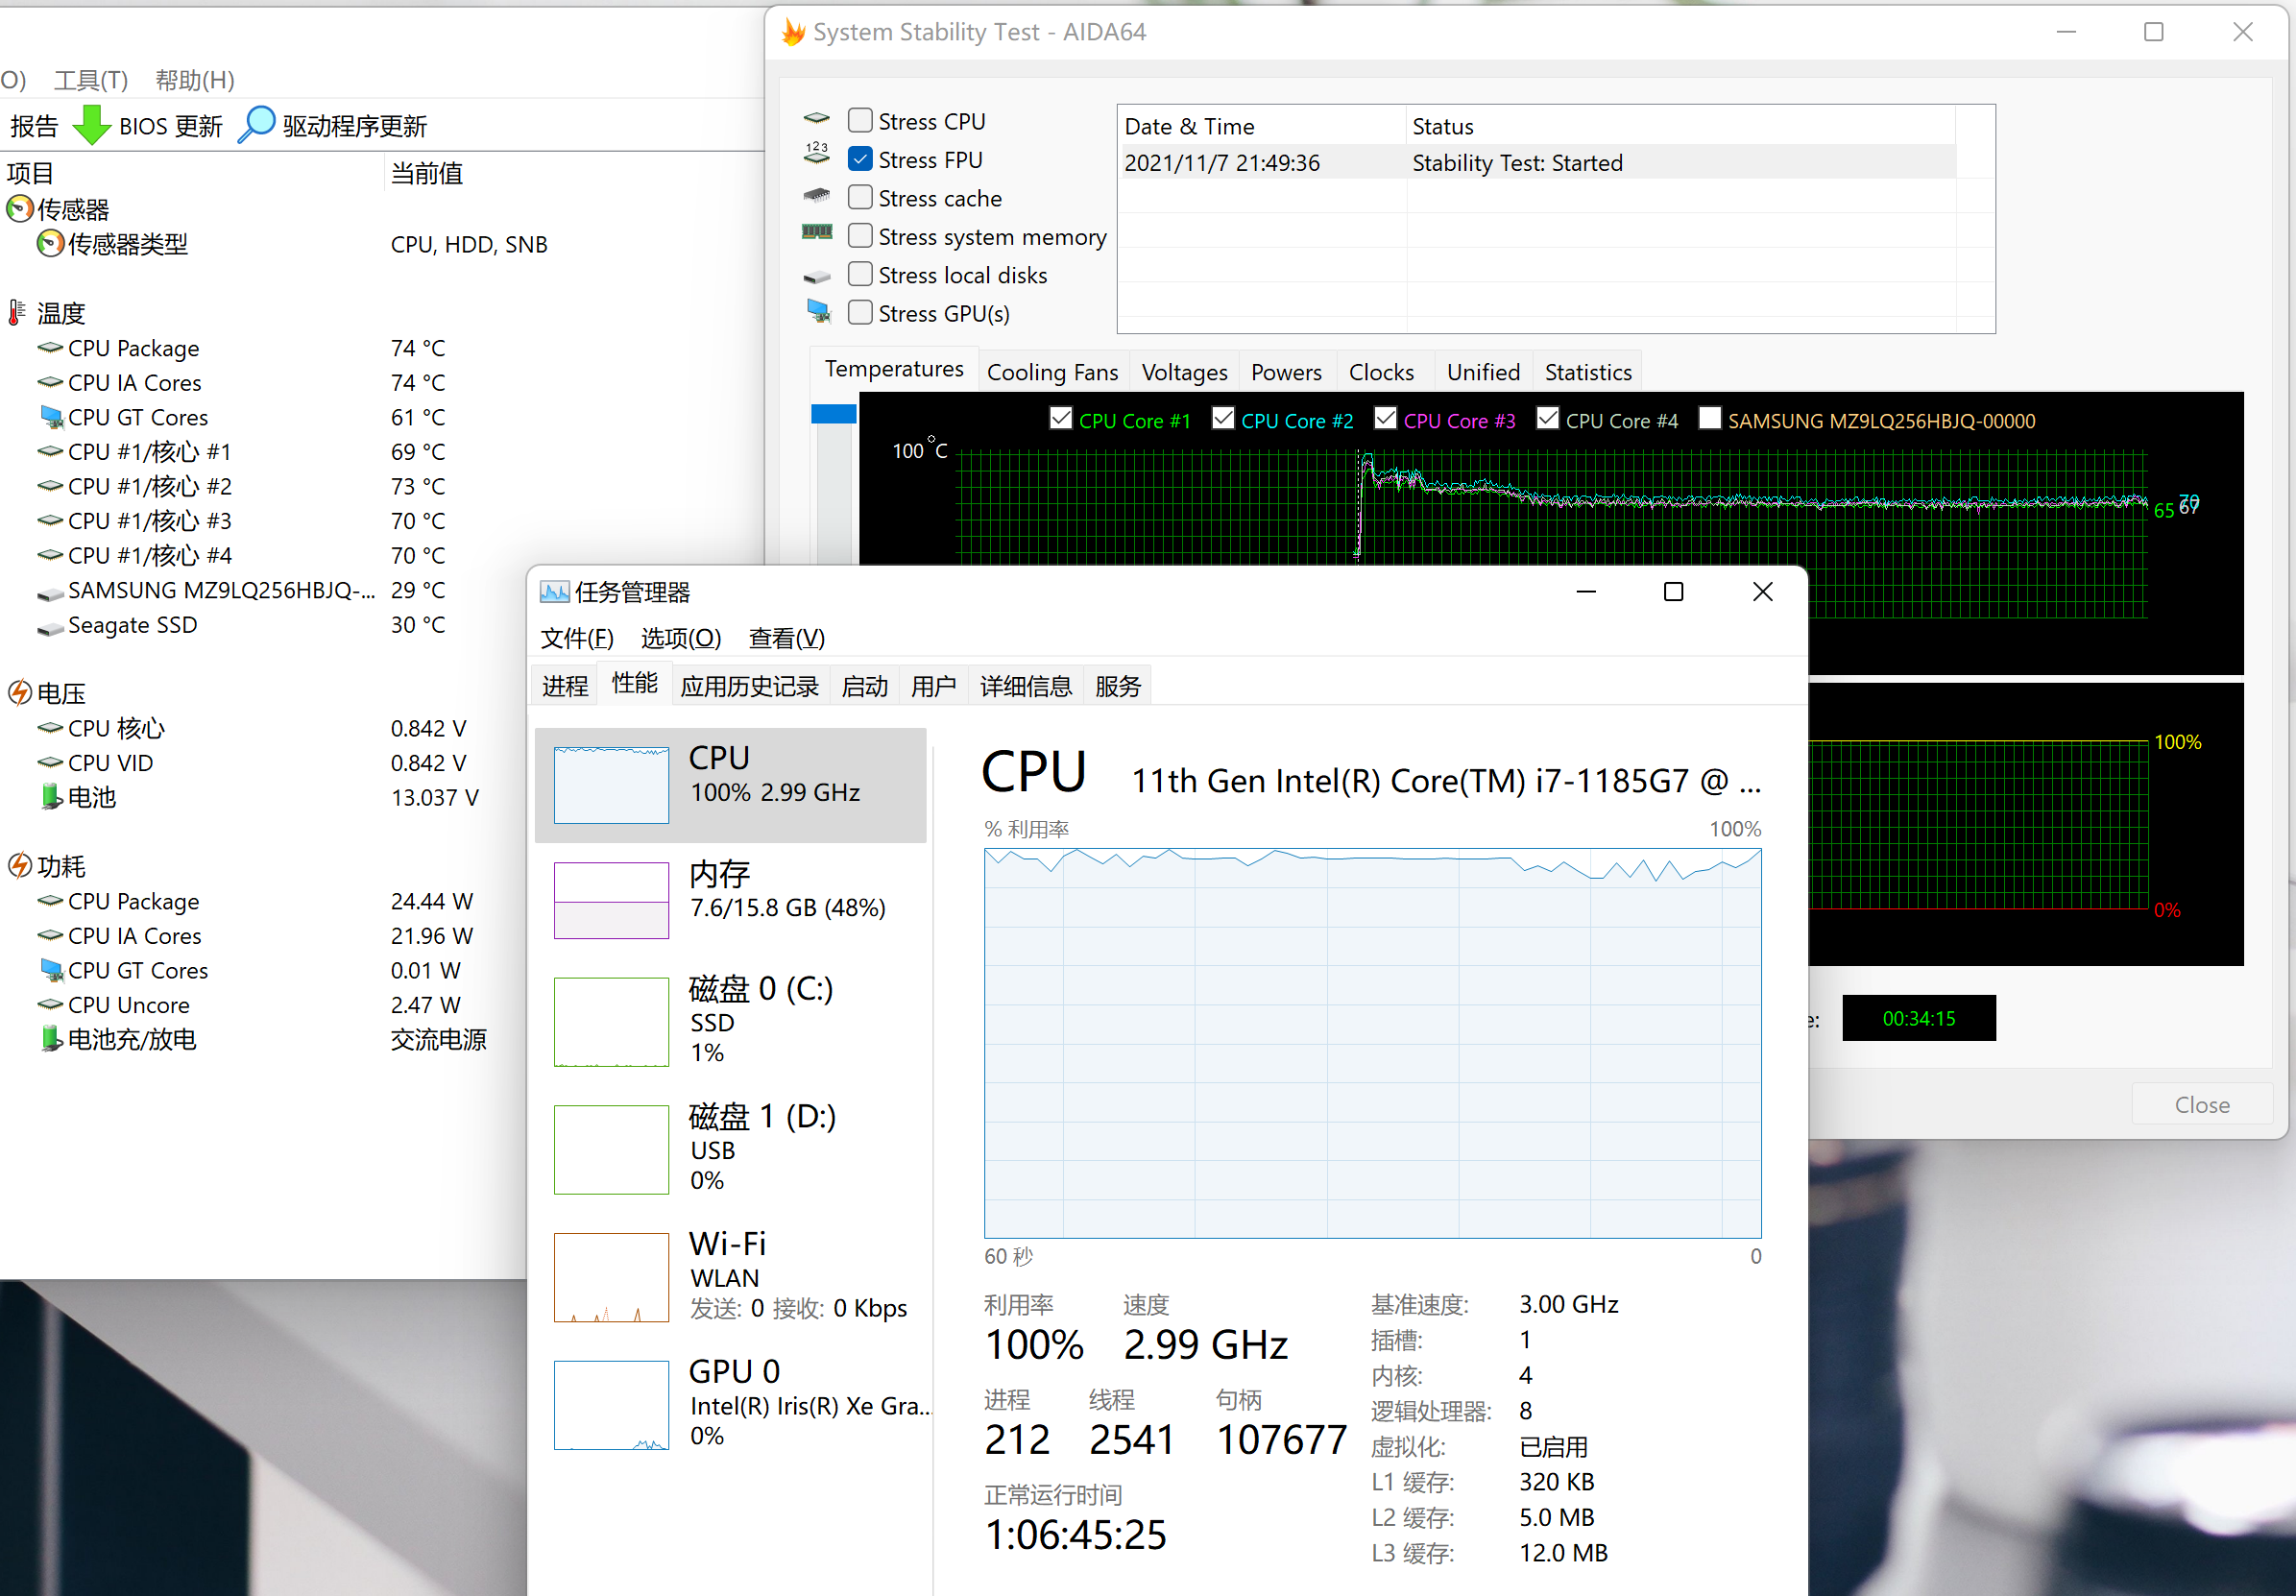Viewport: 2296px width, 1596px height.
Task: Open the Unified tab
Action: 1483,372
